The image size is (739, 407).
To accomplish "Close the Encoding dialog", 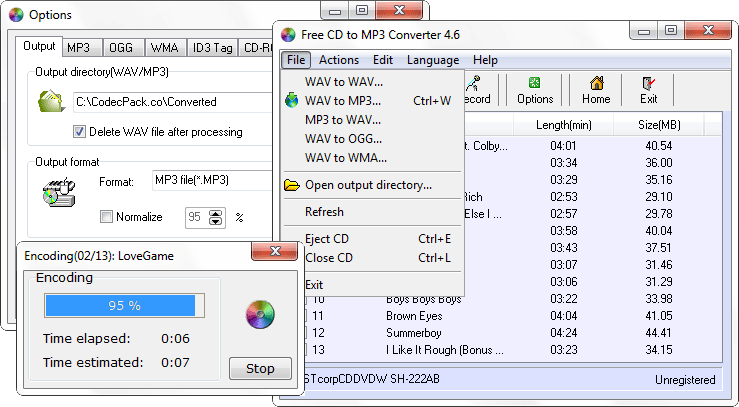I will click(x=275, y=251).
